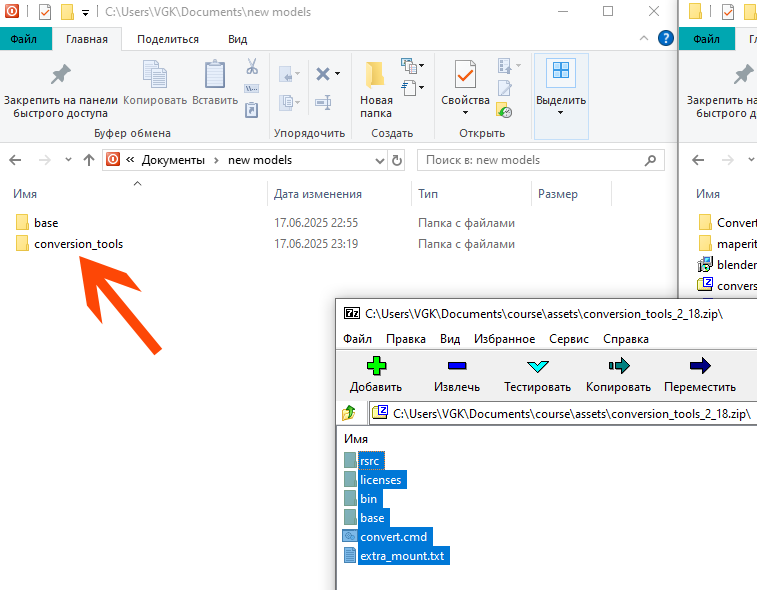The image size is (757, 590).
Task: Pin folder to Quick access panel
Action: click(x=60, y=87)
